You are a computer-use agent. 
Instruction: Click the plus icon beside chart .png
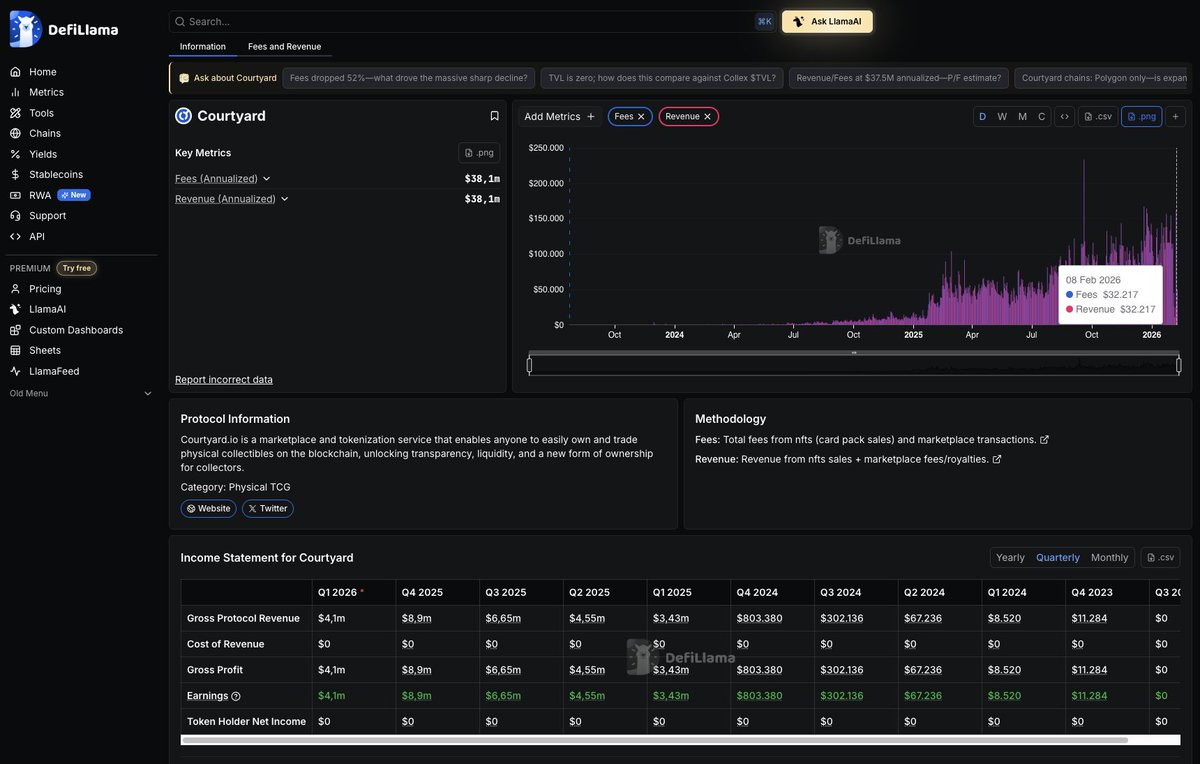click(x=1175, y=116)
